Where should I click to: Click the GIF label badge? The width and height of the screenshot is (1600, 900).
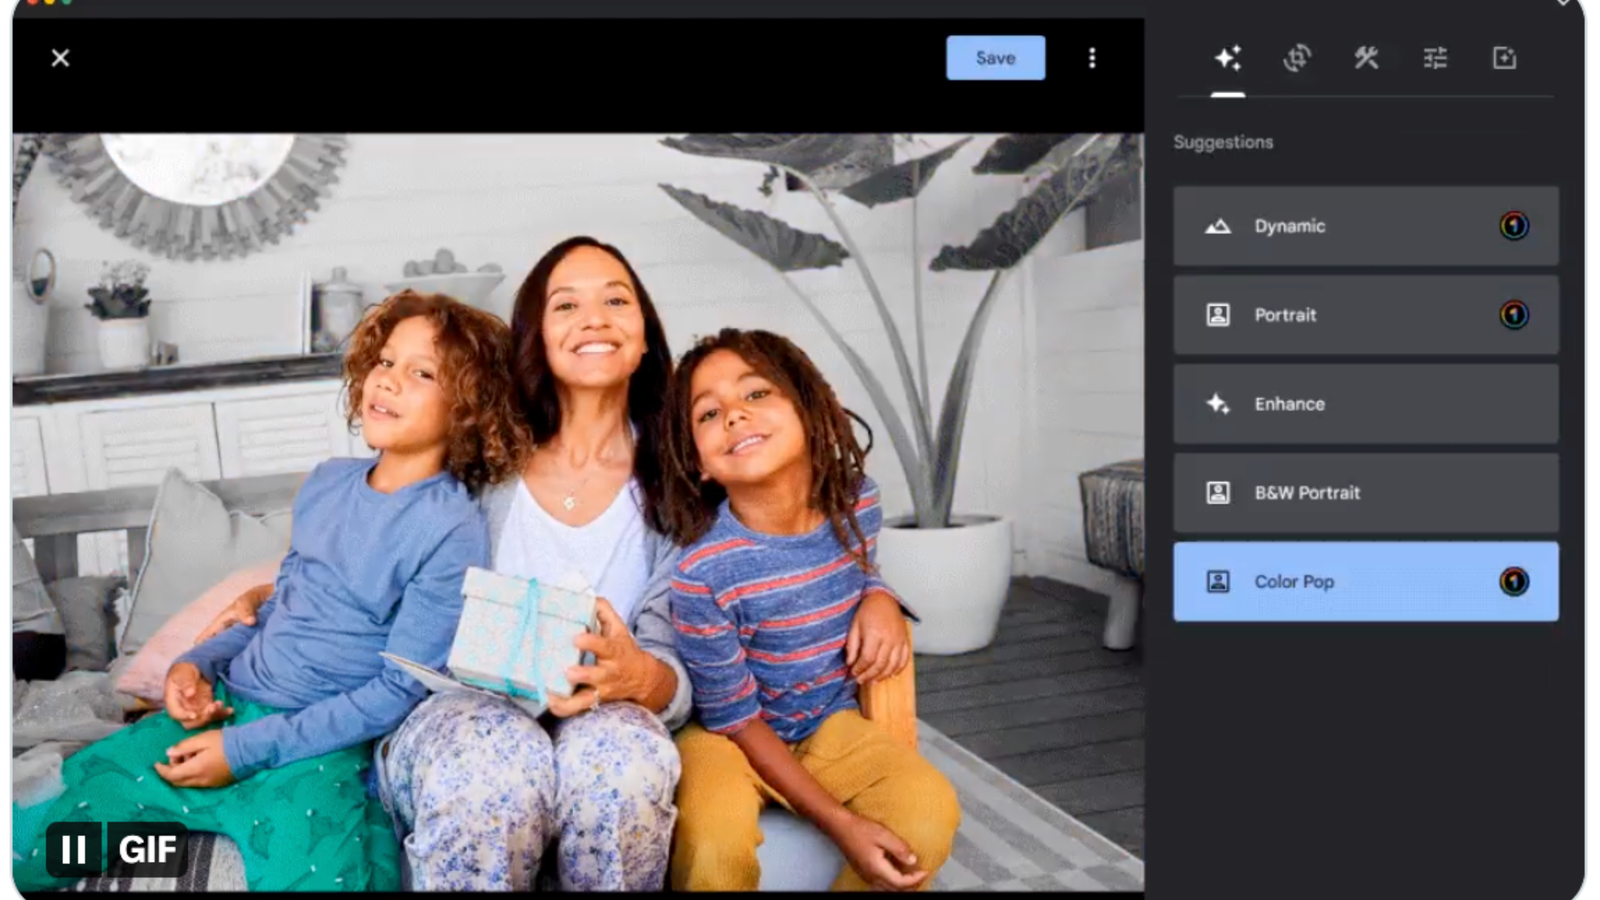point(147,850)
